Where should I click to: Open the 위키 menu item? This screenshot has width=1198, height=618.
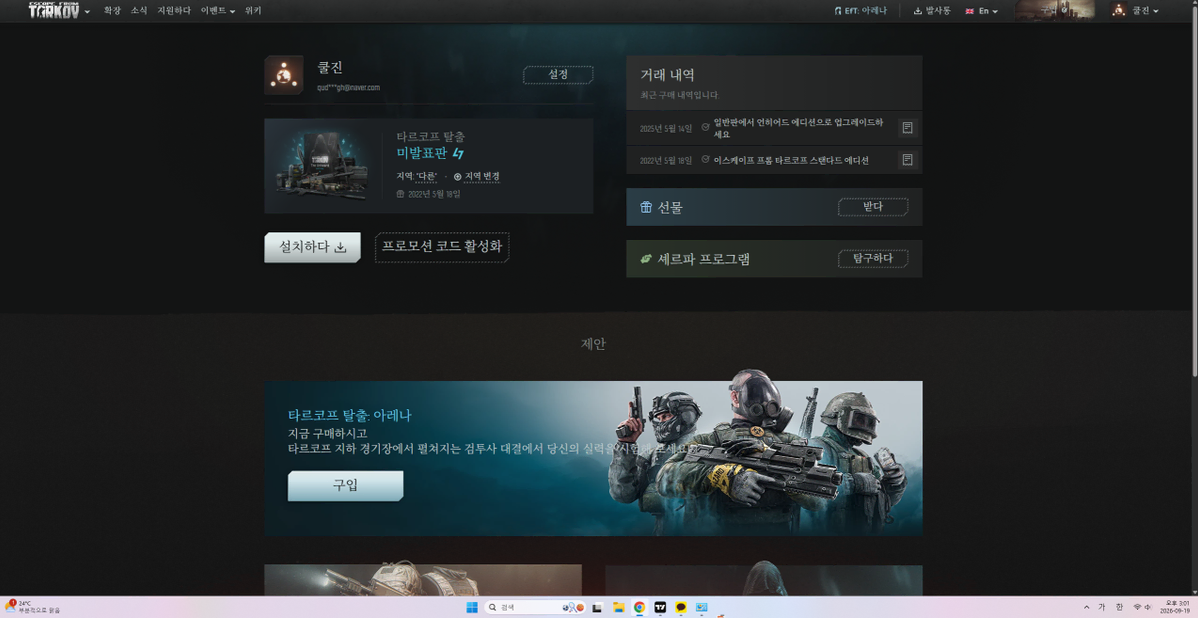(253, 11)
